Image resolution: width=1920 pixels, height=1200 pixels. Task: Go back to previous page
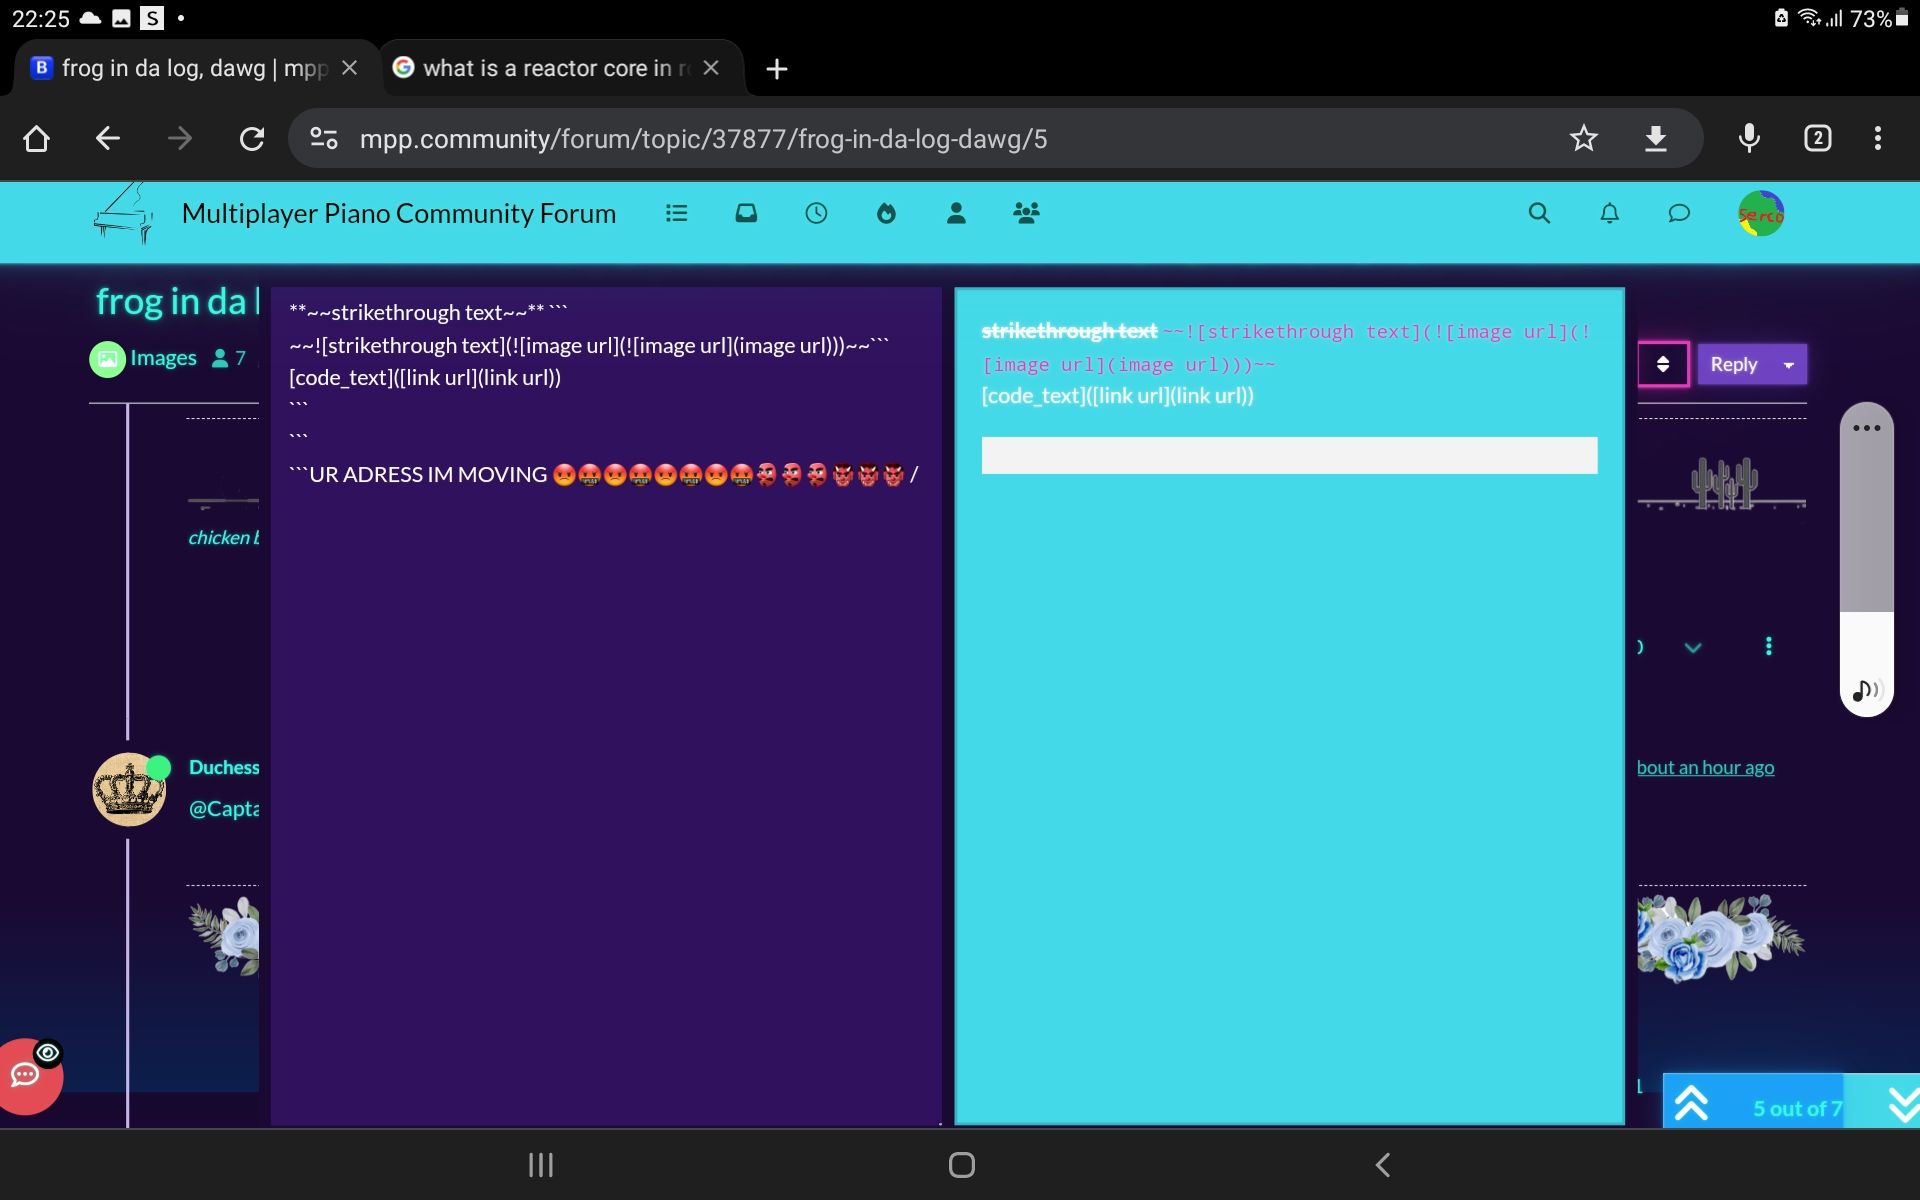pyautogui.click(x=108, y=138)
